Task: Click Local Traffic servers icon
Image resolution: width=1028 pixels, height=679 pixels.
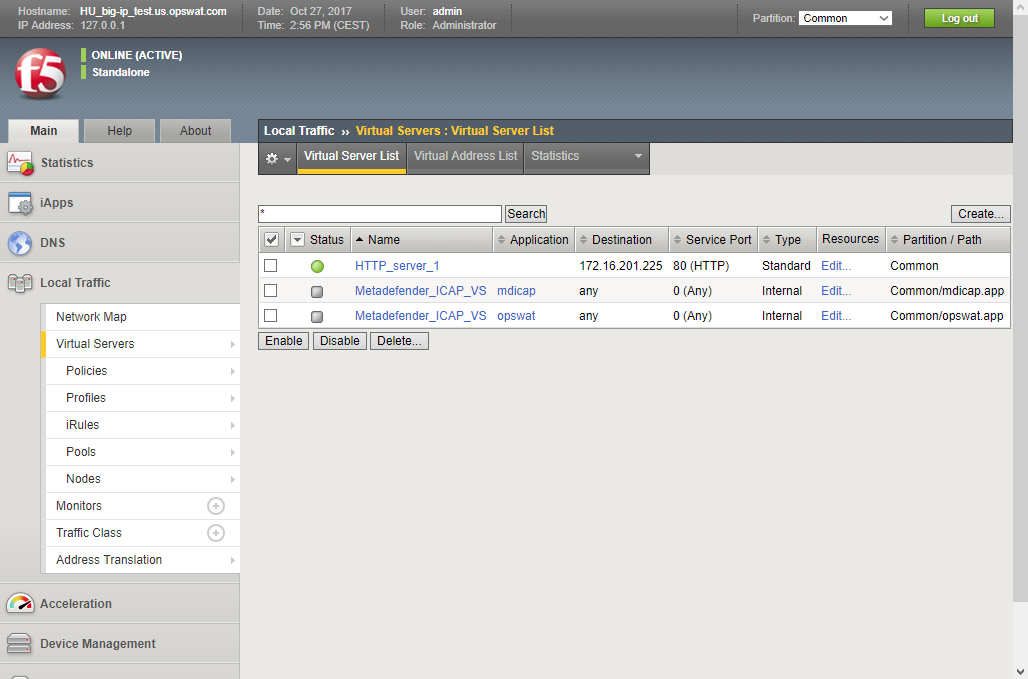Action: click(20, 283)
